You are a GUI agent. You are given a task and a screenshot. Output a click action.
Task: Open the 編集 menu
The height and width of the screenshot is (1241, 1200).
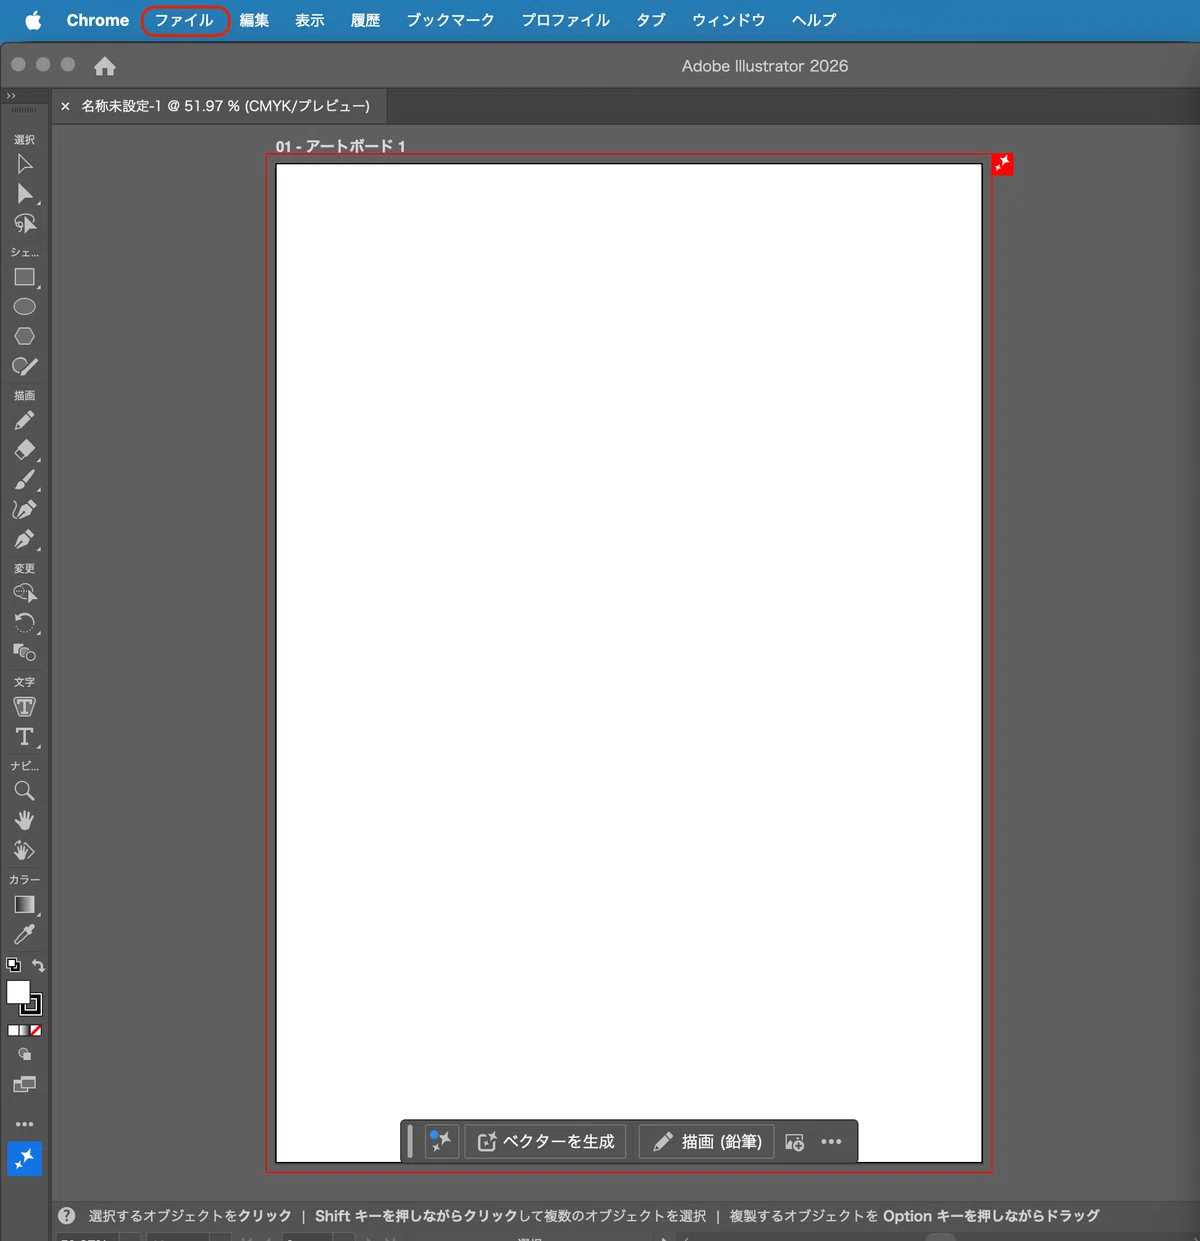[254, 20]
